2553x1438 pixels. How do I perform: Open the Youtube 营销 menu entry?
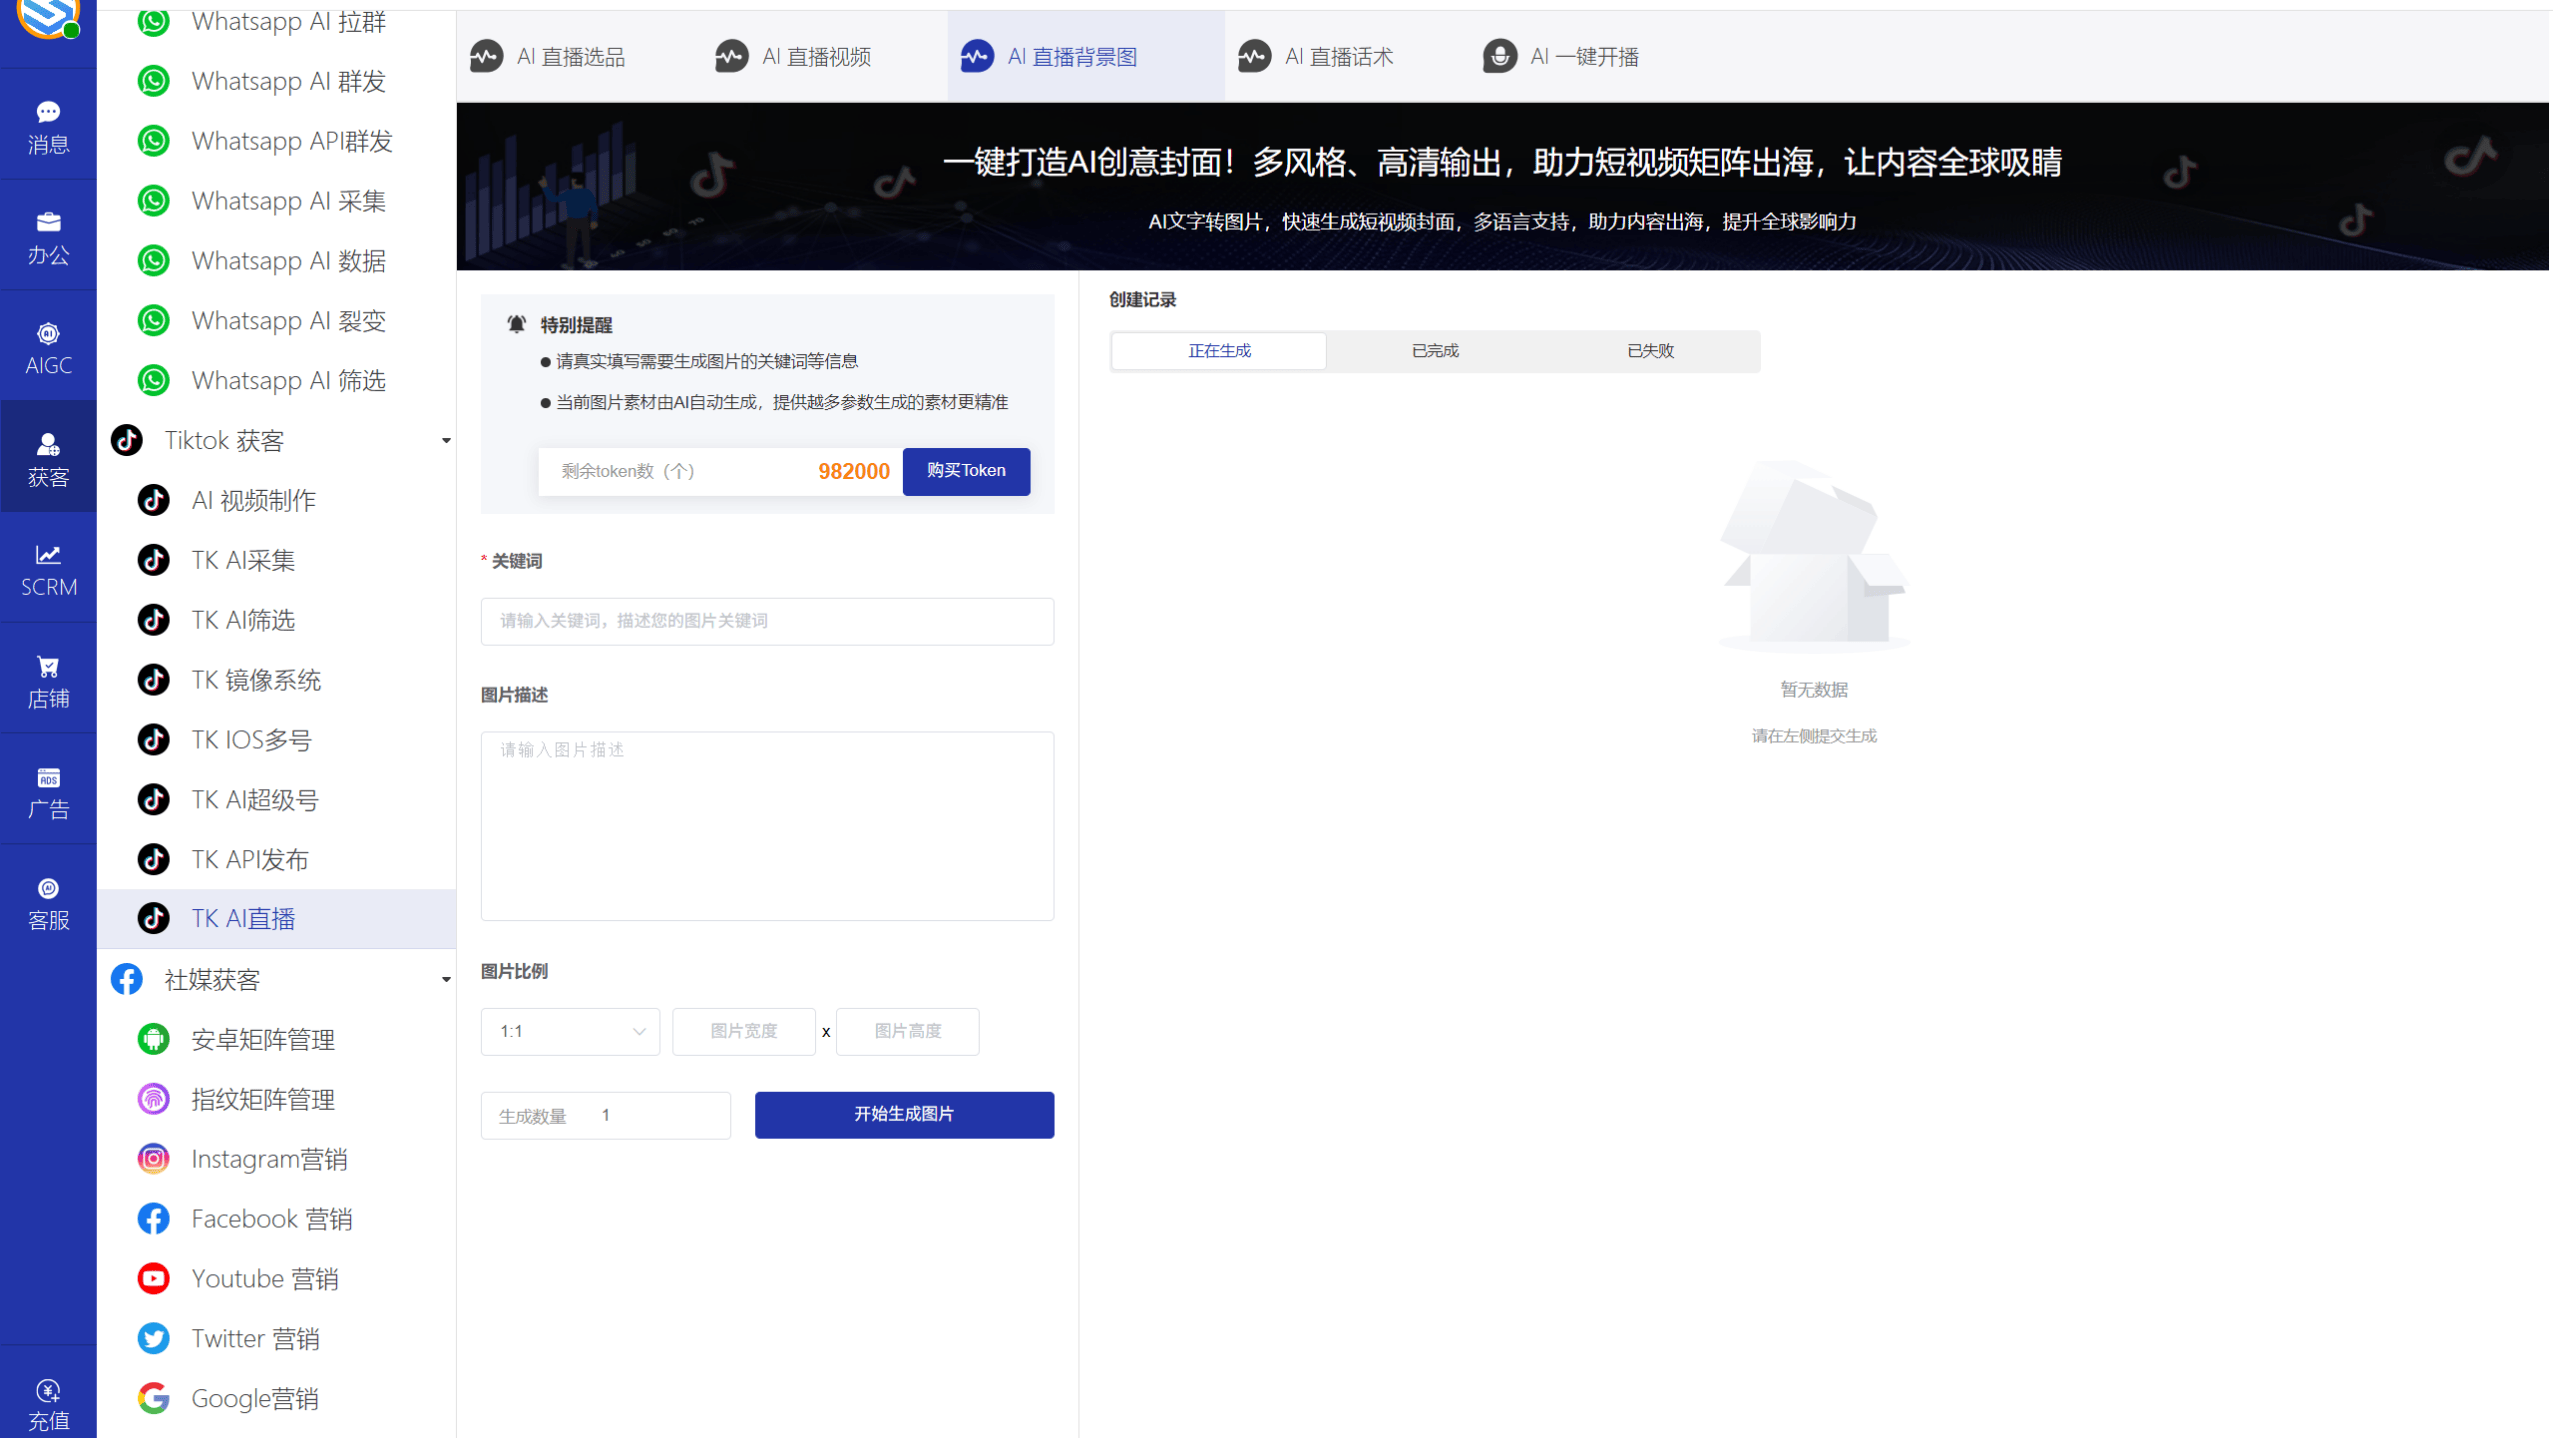(265, 1277)
